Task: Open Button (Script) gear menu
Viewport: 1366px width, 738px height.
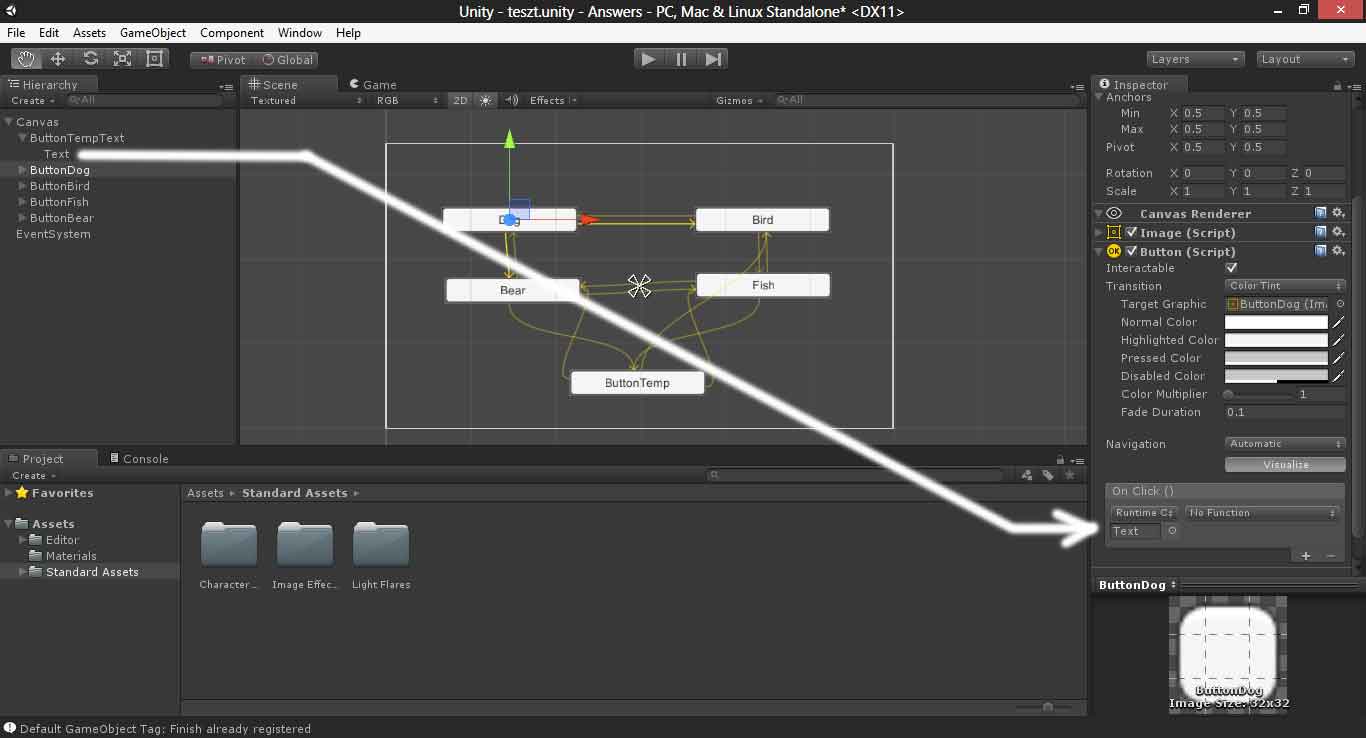Action: [x=1338, y=251]
